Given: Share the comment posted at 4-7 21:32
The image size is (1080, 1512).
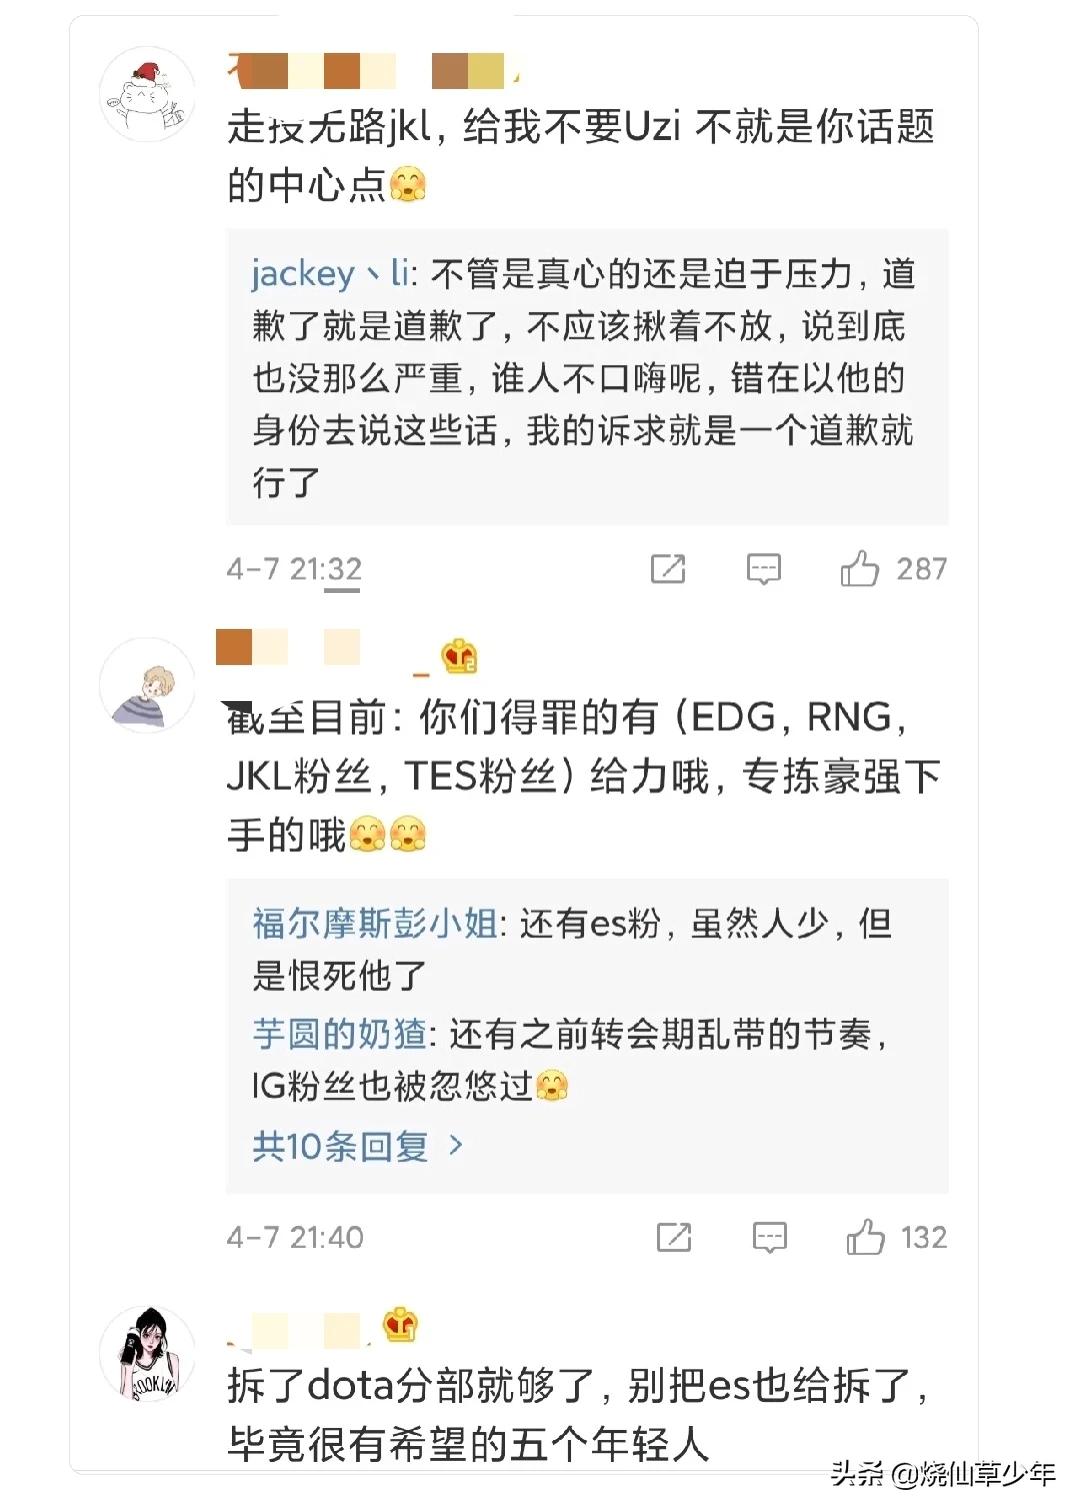Looking at the screenshot, I should coord(667,569).
